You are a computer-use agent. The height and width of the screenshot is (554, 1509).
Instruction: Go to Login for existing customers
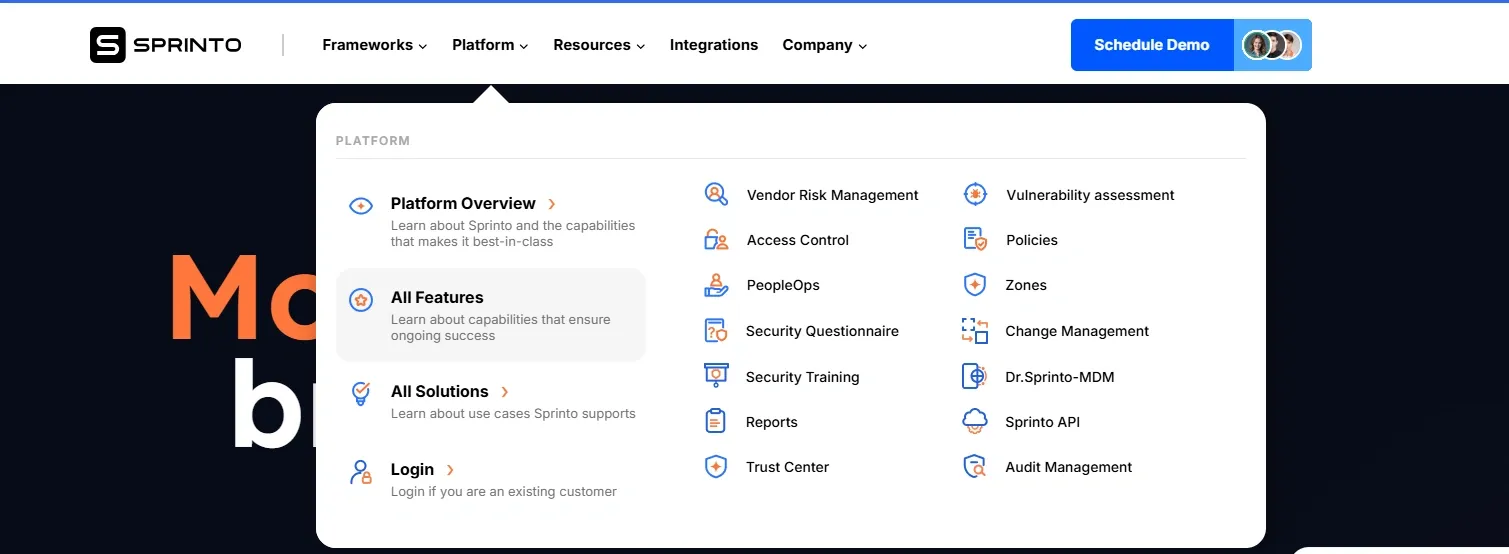[x=412, y=470]
